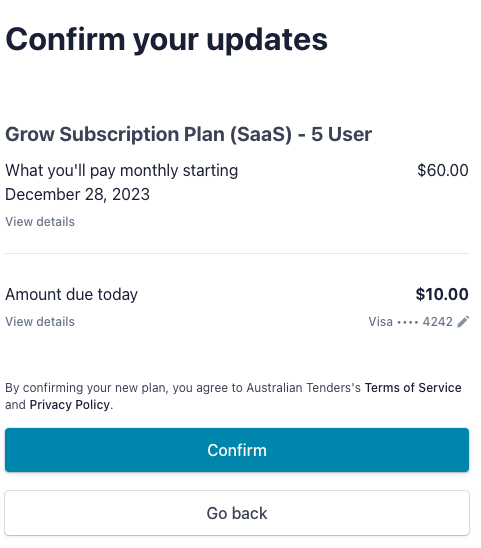
Task: Click the Amount due today label
Action: [71, 294]
